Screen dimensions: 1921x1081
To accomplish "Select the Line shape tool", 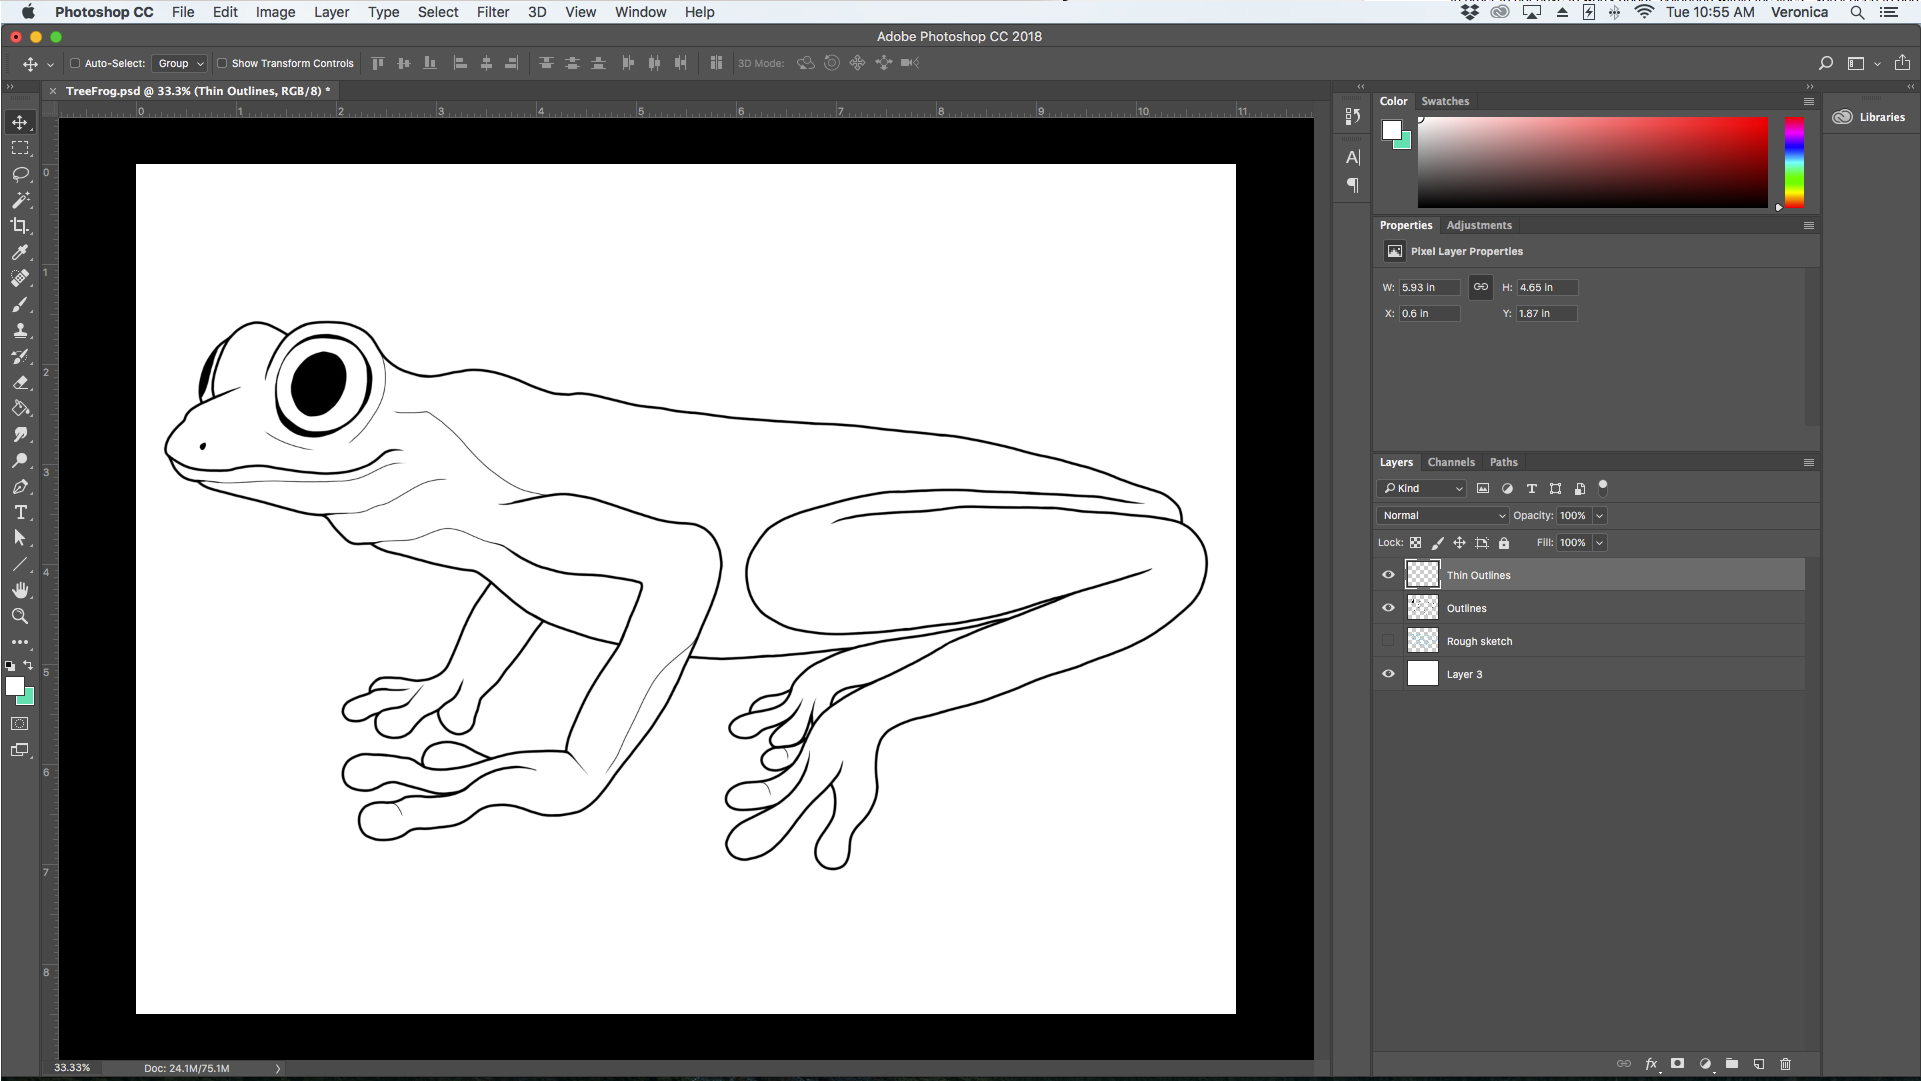I will coord(20,564).
